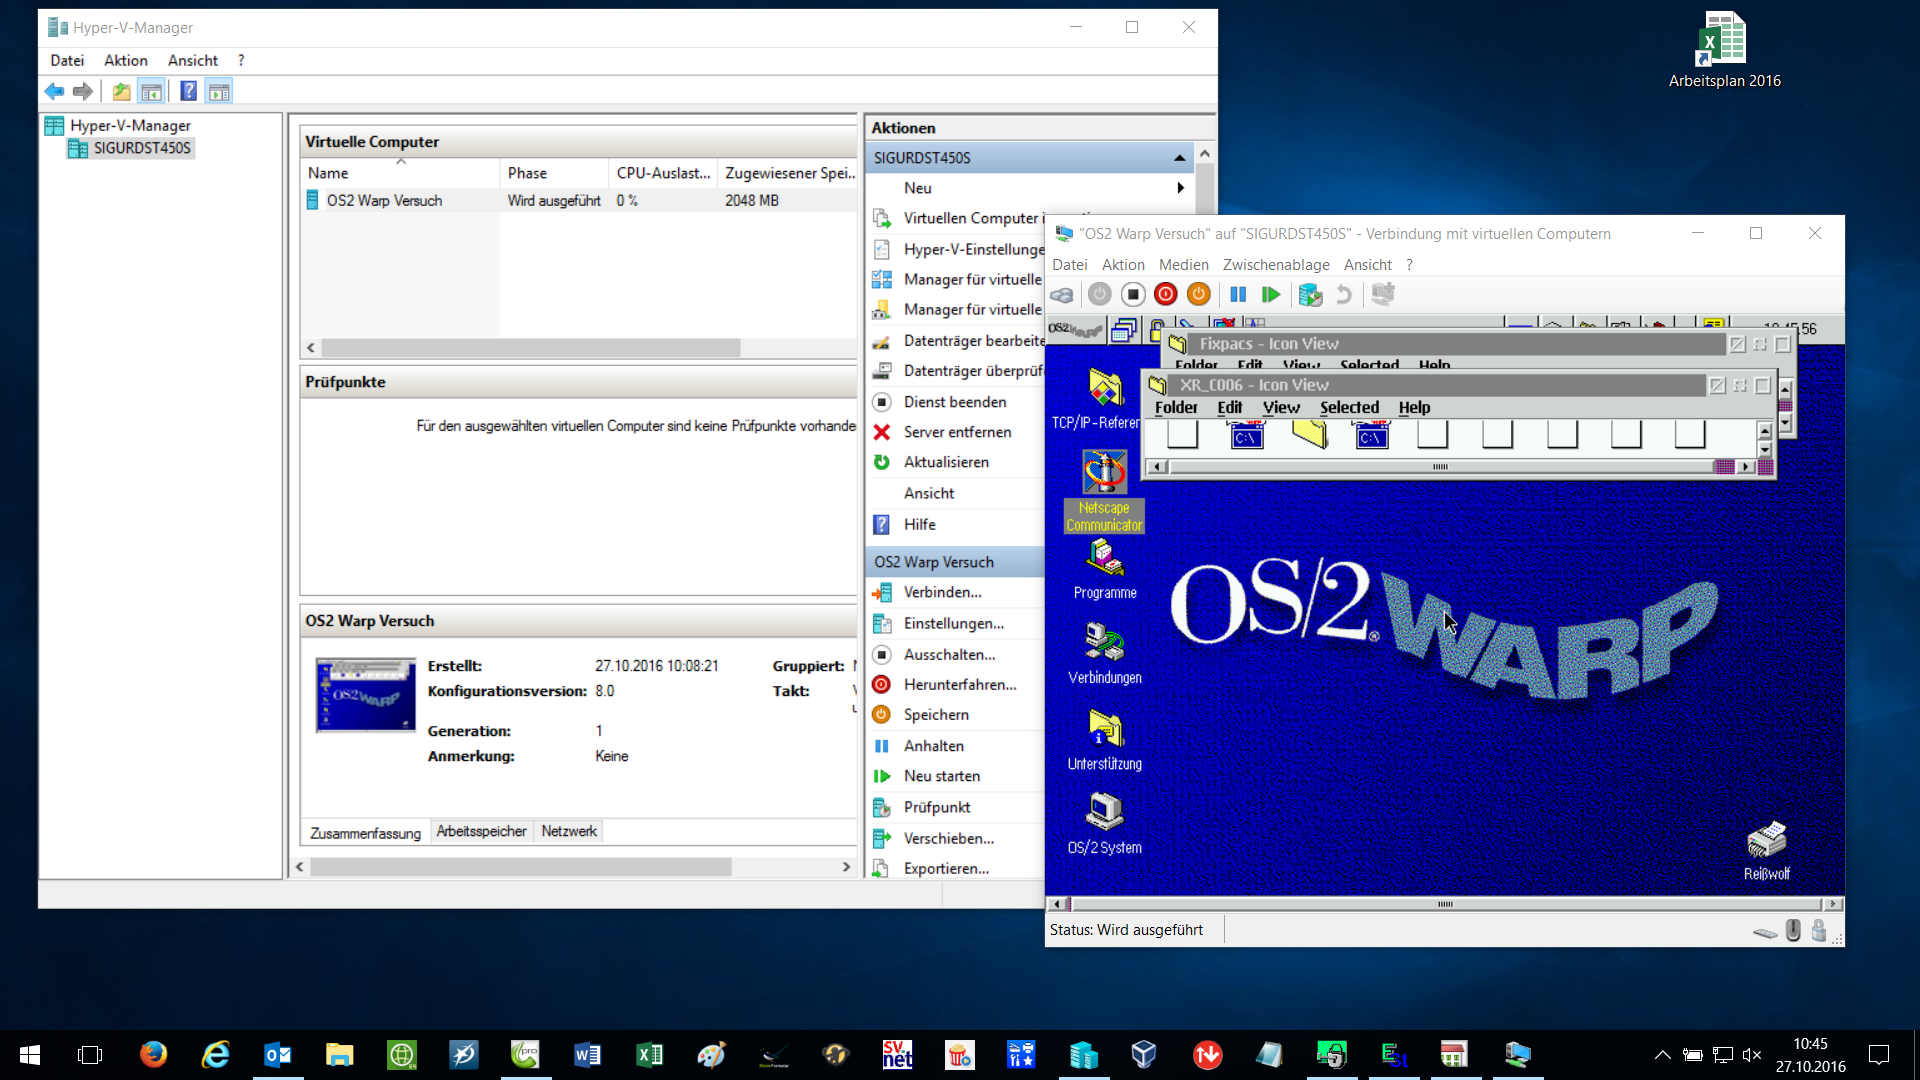The image size is (1920, 1080).
Task: Click Speichern in the Aktionen pane
Action: pyautogui.click(x=936, y=714)
